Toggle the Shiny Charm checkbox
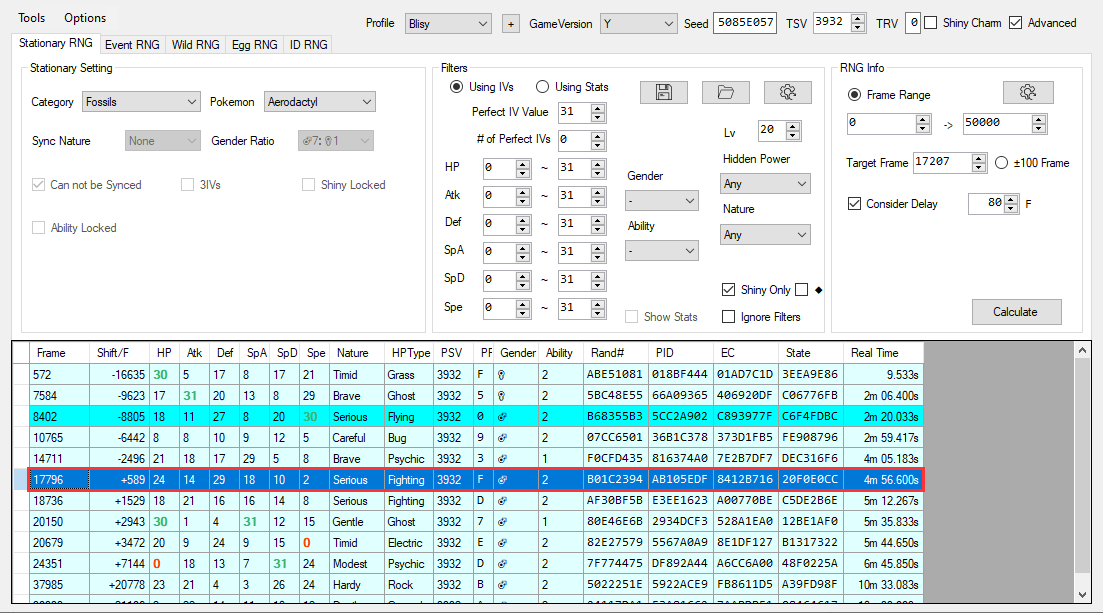Viewport: 1103px width, 613px height. pyautogui.click(x=931, y=23)
